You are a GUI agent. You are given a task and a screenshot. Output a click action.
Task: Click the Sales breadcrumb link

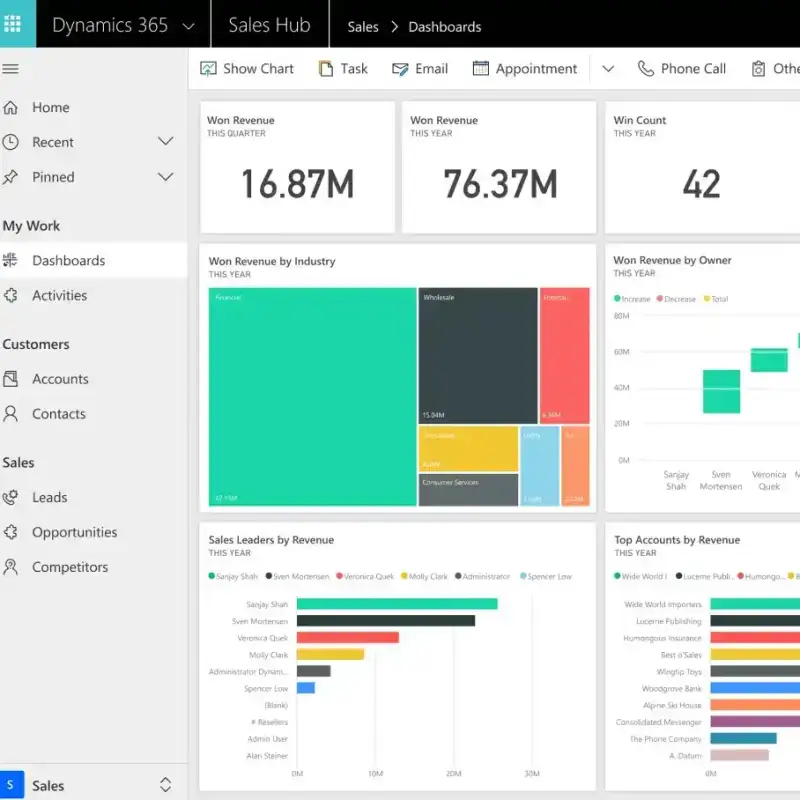(363, 27)
